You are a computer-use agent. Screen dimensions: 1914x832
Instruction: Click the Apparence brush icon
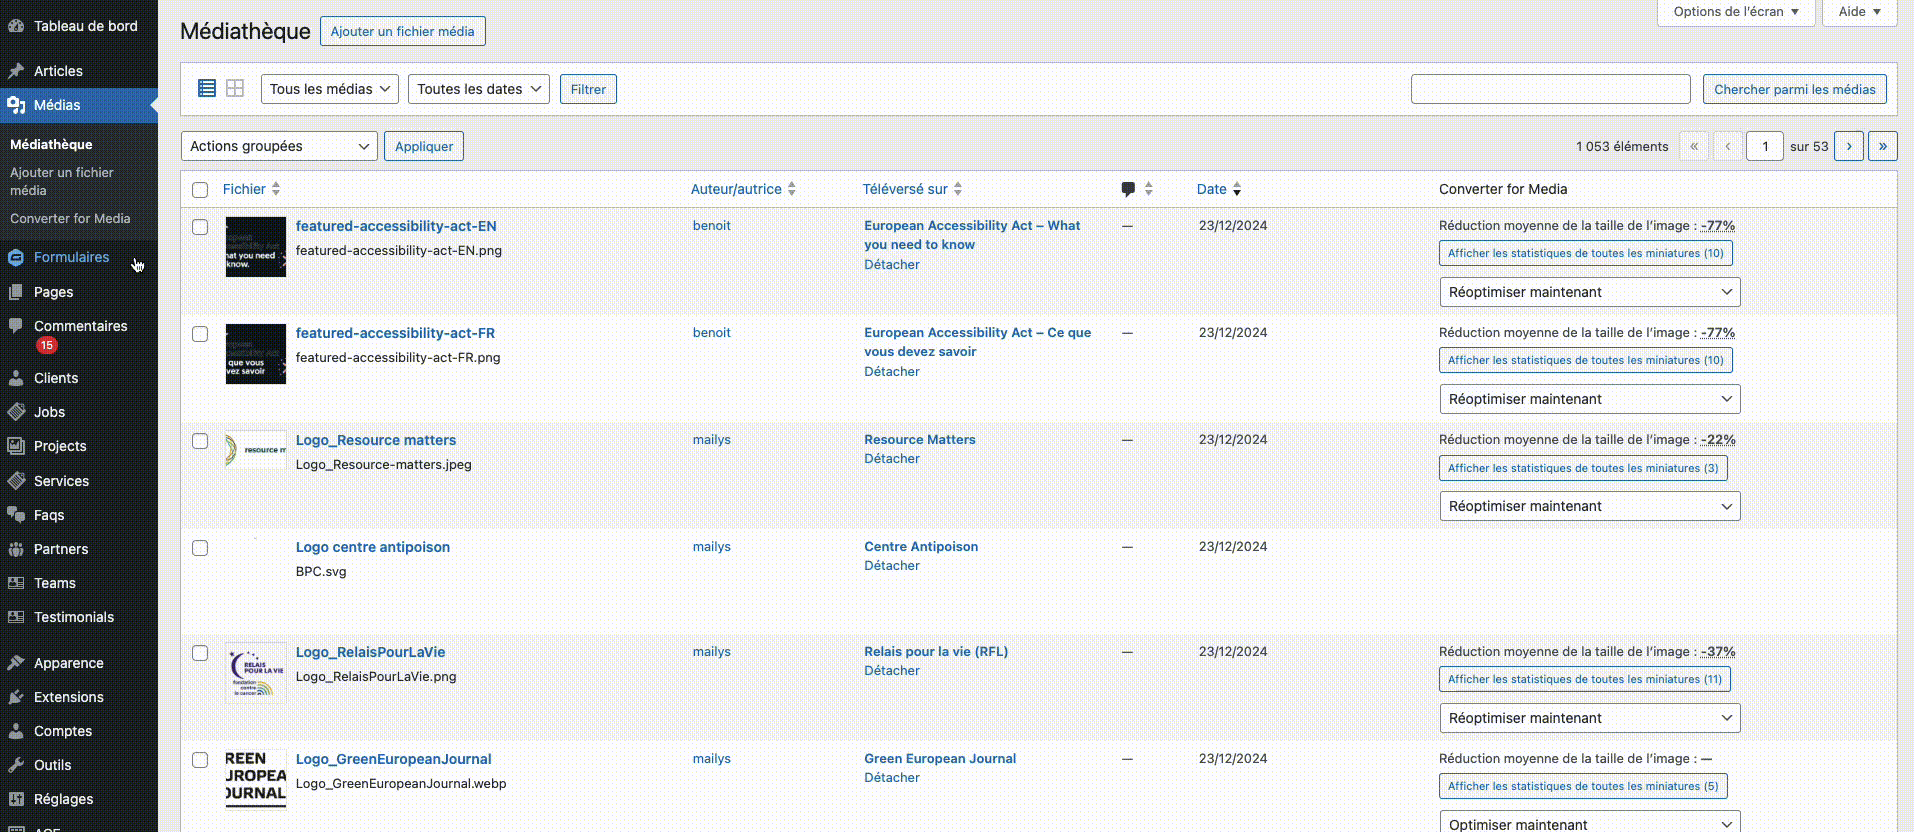point(16,663)
